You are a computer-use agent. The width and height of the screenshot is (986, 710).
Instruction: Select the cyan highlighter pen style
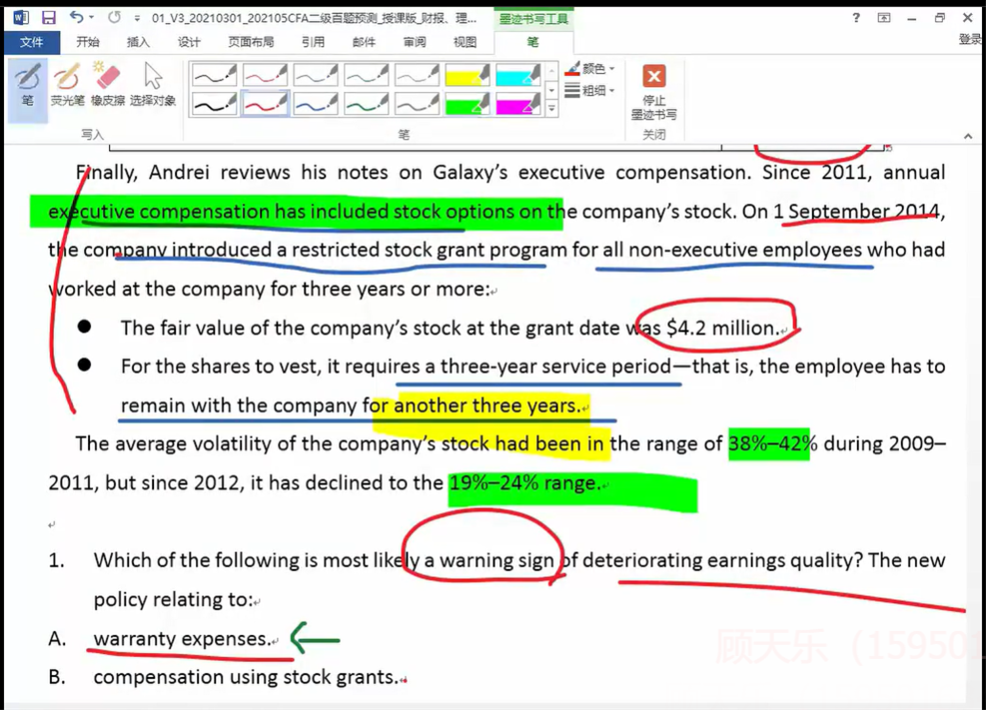tap(517, 75)
